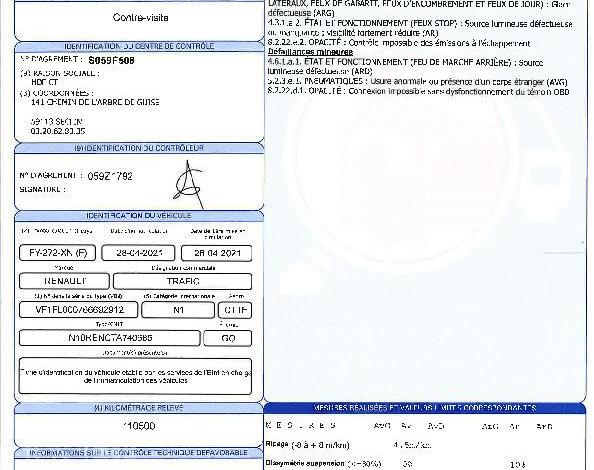Click the FY-272-XN registration number field
Viewport: 594px width, 470px height.
click(x=58, y=253)
